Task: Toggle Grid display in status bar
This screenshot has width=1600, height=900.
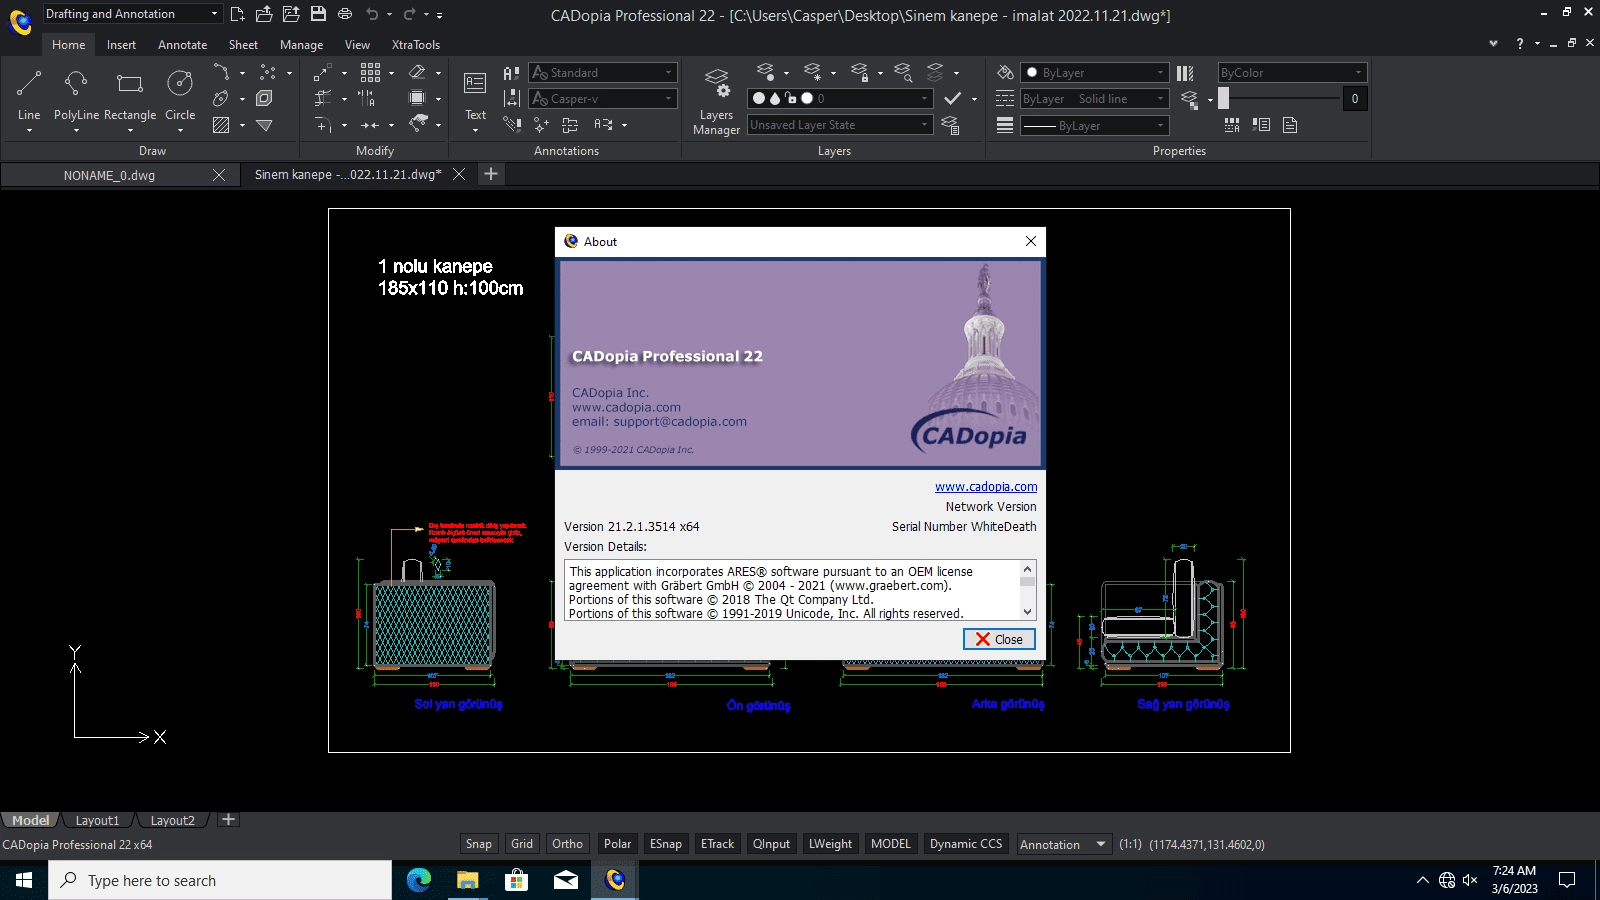Action: [x=522, y=844]
